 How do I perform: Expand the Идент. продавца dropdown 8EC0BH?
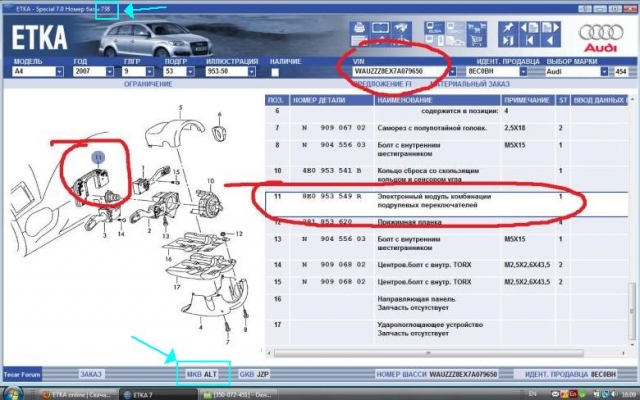pyautogui.click(x=523, y=71)
